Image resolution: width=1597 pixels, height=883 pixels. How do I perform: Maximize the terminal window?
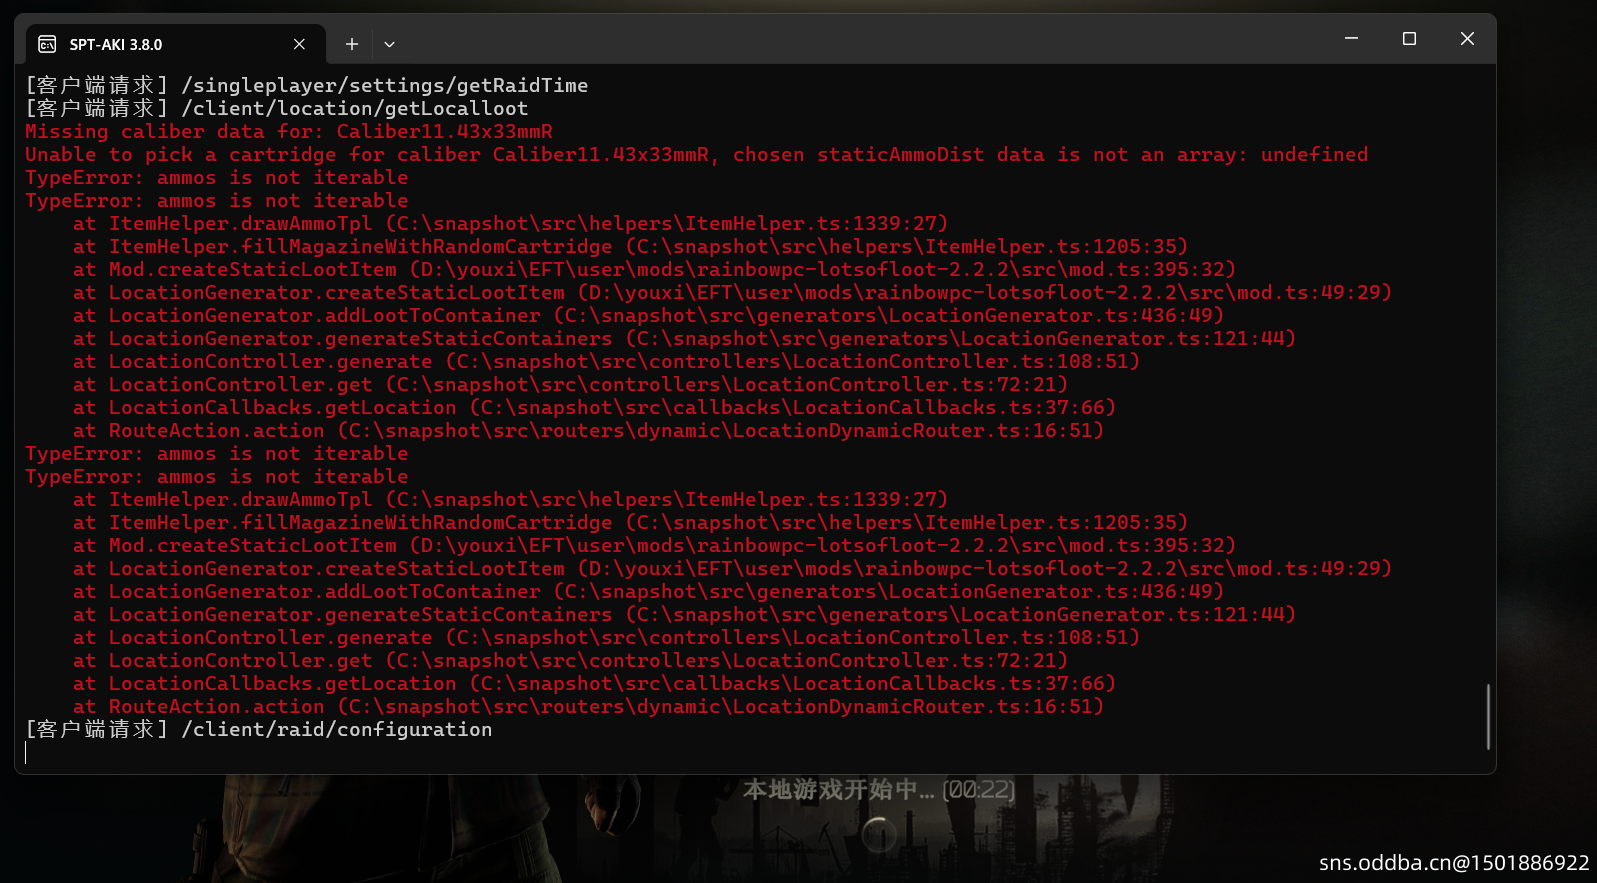click(x=1409, y=38)
